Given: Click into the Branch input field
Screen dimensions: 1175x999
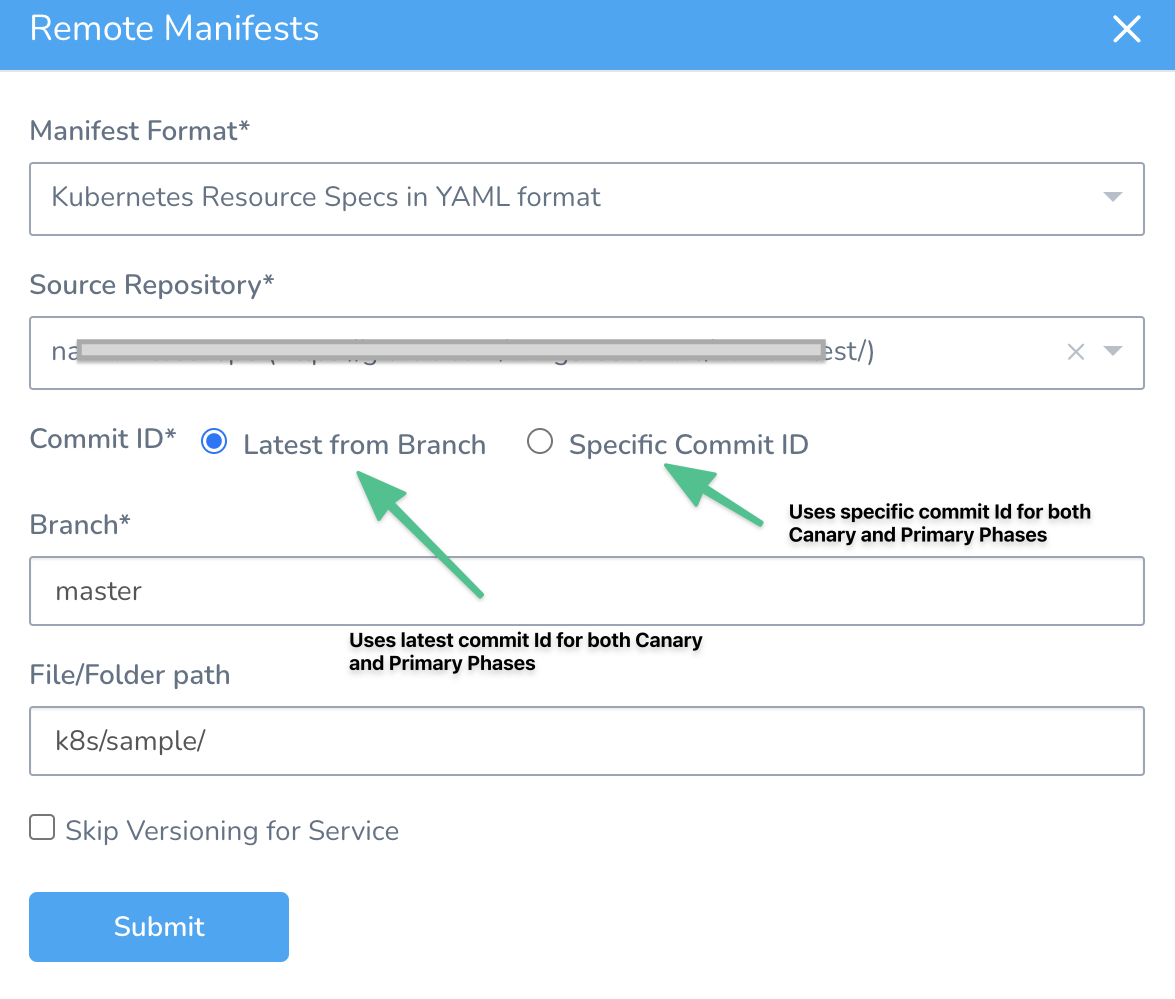Looking at the screenshot, I should coord(587,591).
